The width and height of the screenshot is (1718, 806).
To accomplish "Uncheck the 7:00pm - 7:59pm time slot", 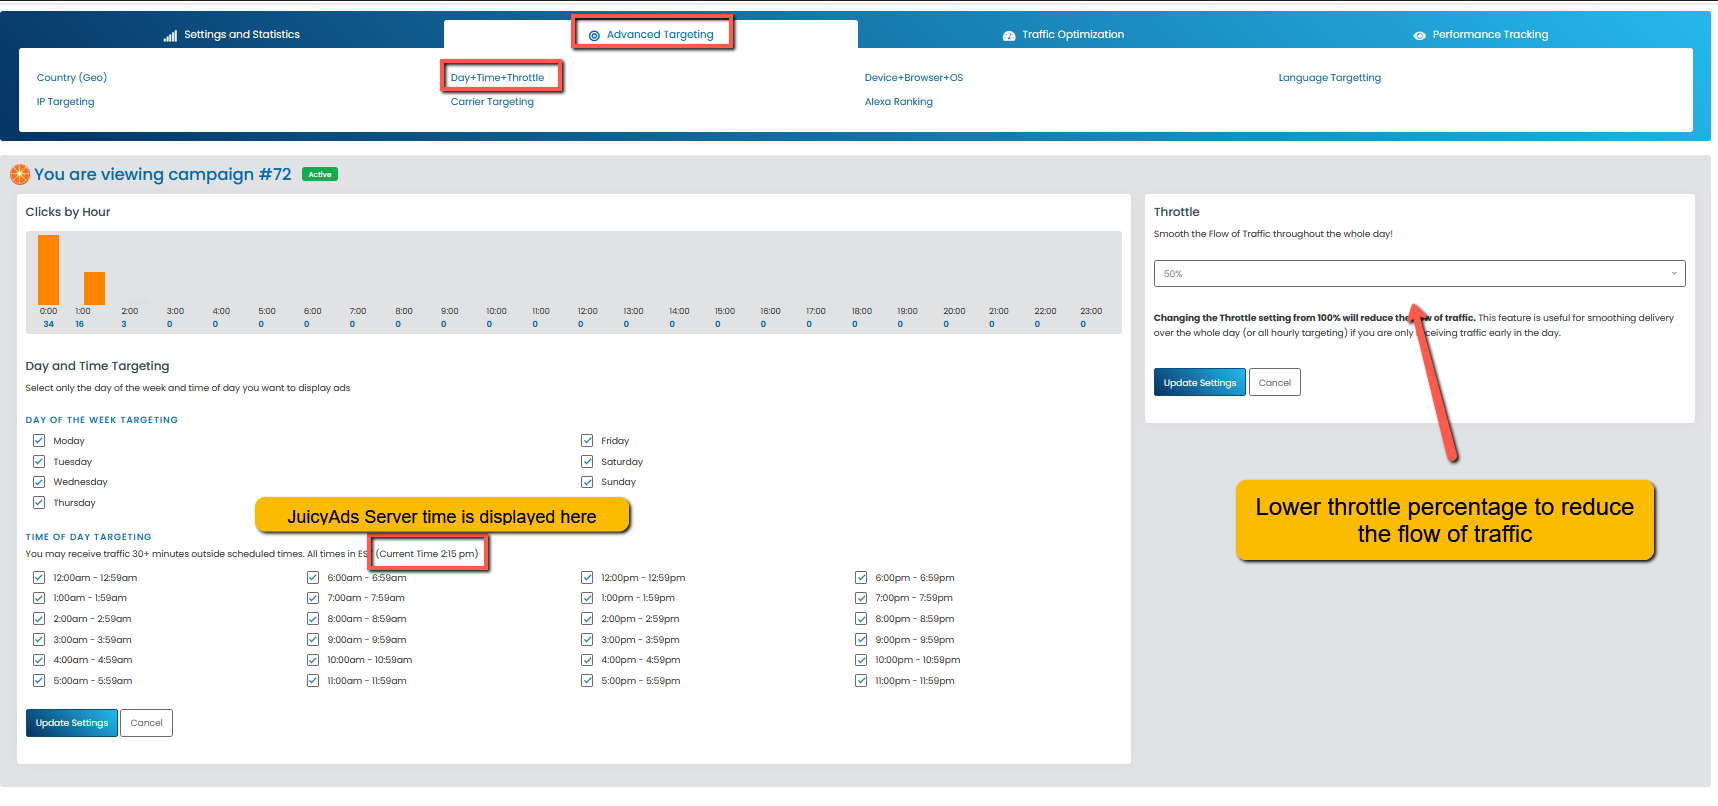I will pos(861,598).
